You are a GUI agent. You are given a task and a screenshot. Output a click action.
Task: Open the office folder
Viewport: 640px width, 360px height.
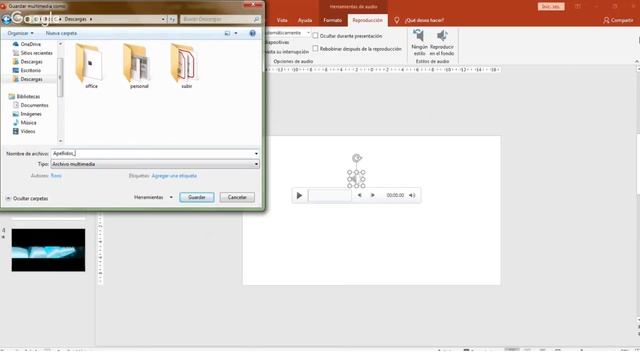90,65
